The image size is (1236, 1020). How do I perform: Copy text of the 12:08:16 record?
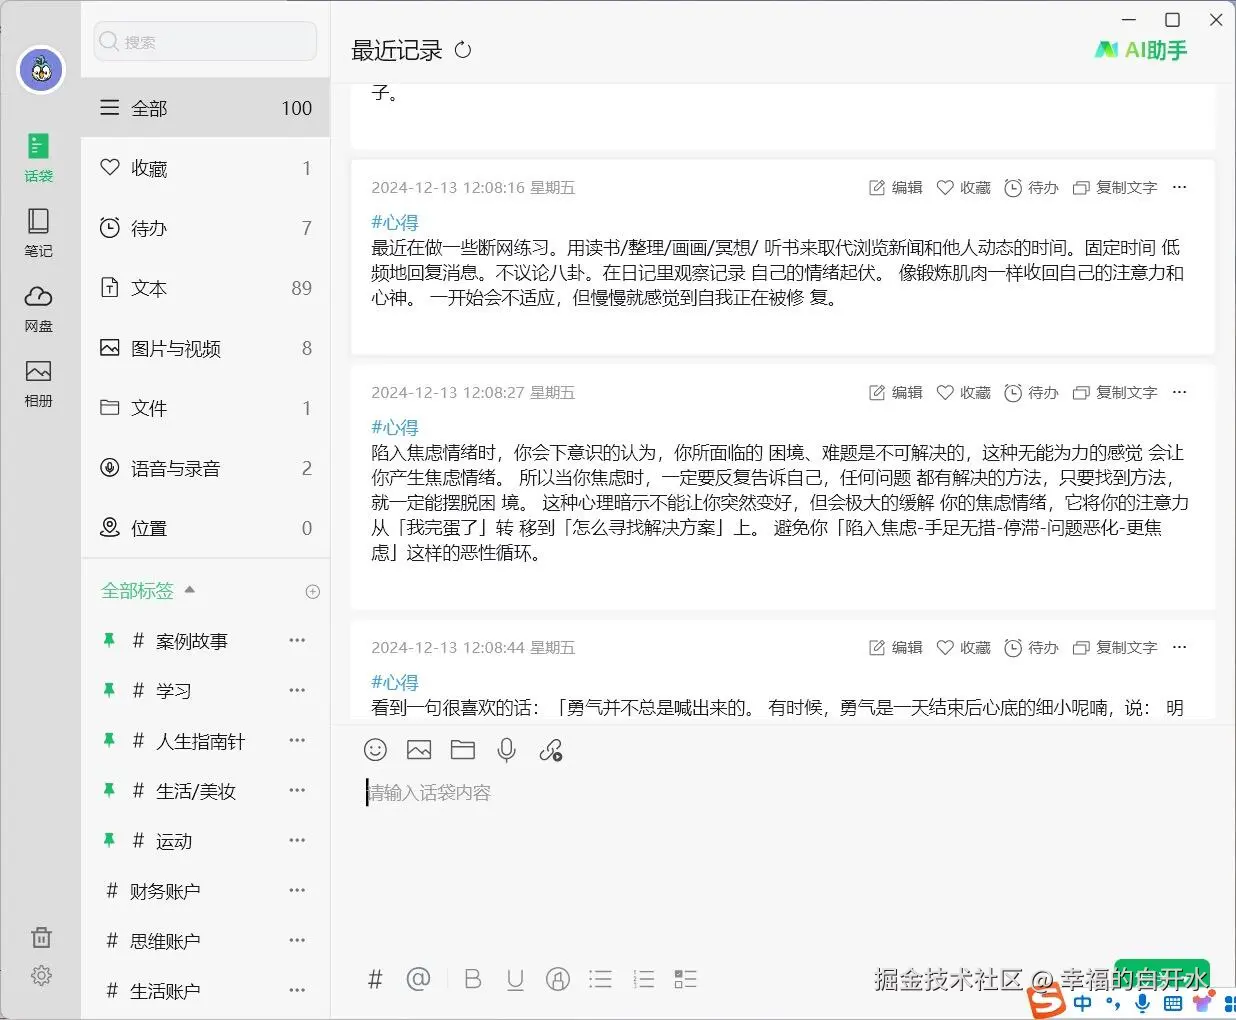click(x=1115, y=188)
